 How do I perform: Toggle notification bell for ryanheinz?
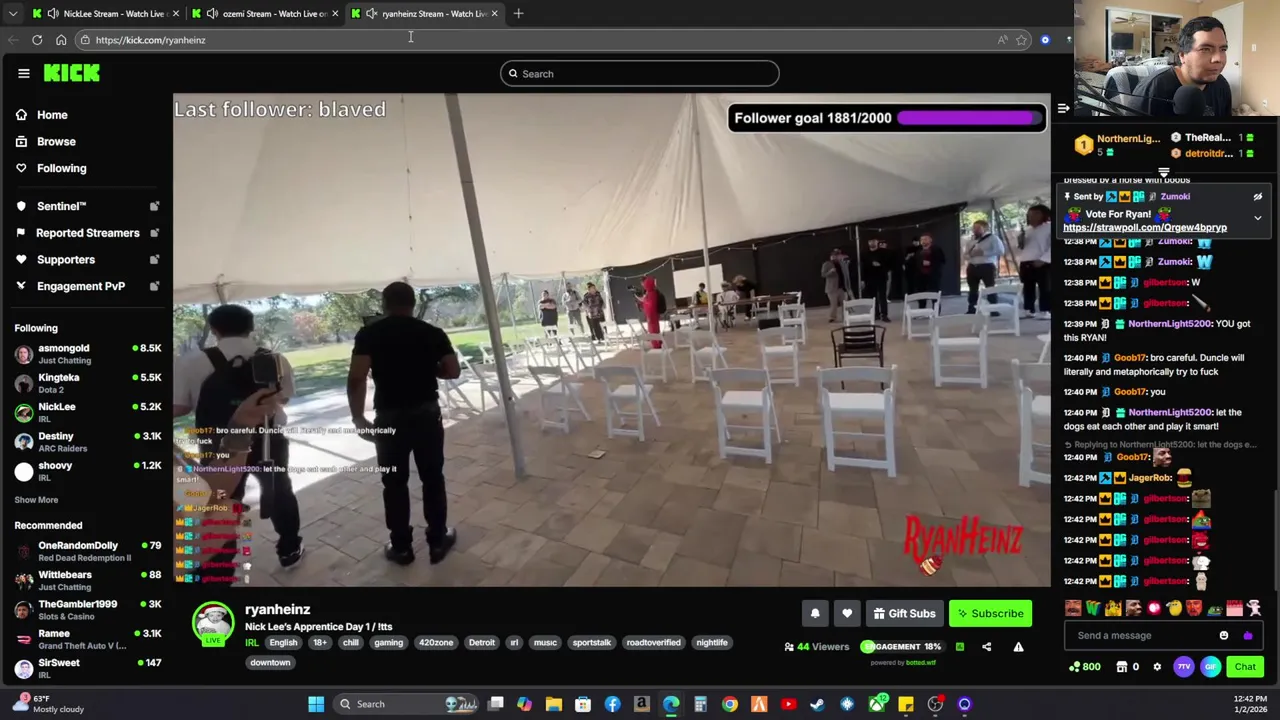coord(815,614)
